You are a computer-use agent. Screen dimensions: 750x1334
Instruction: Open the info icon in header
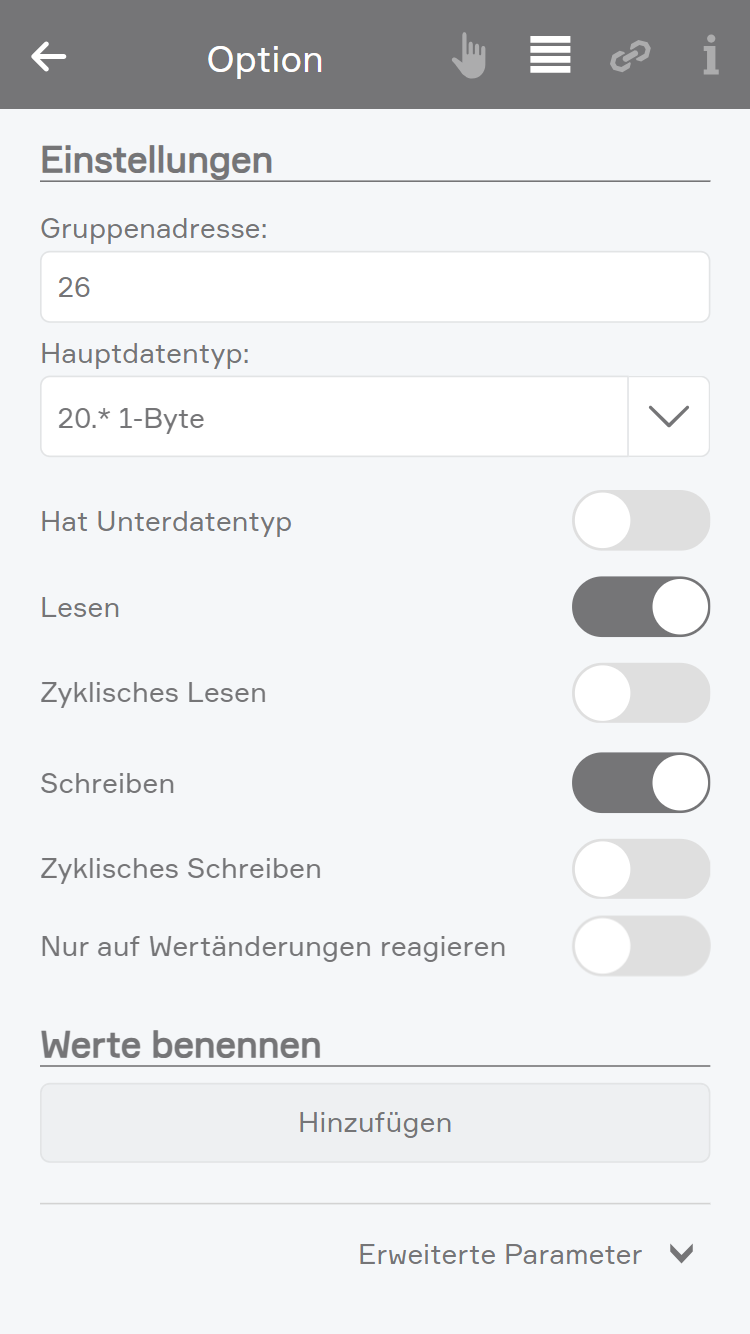tap(710, 56)
